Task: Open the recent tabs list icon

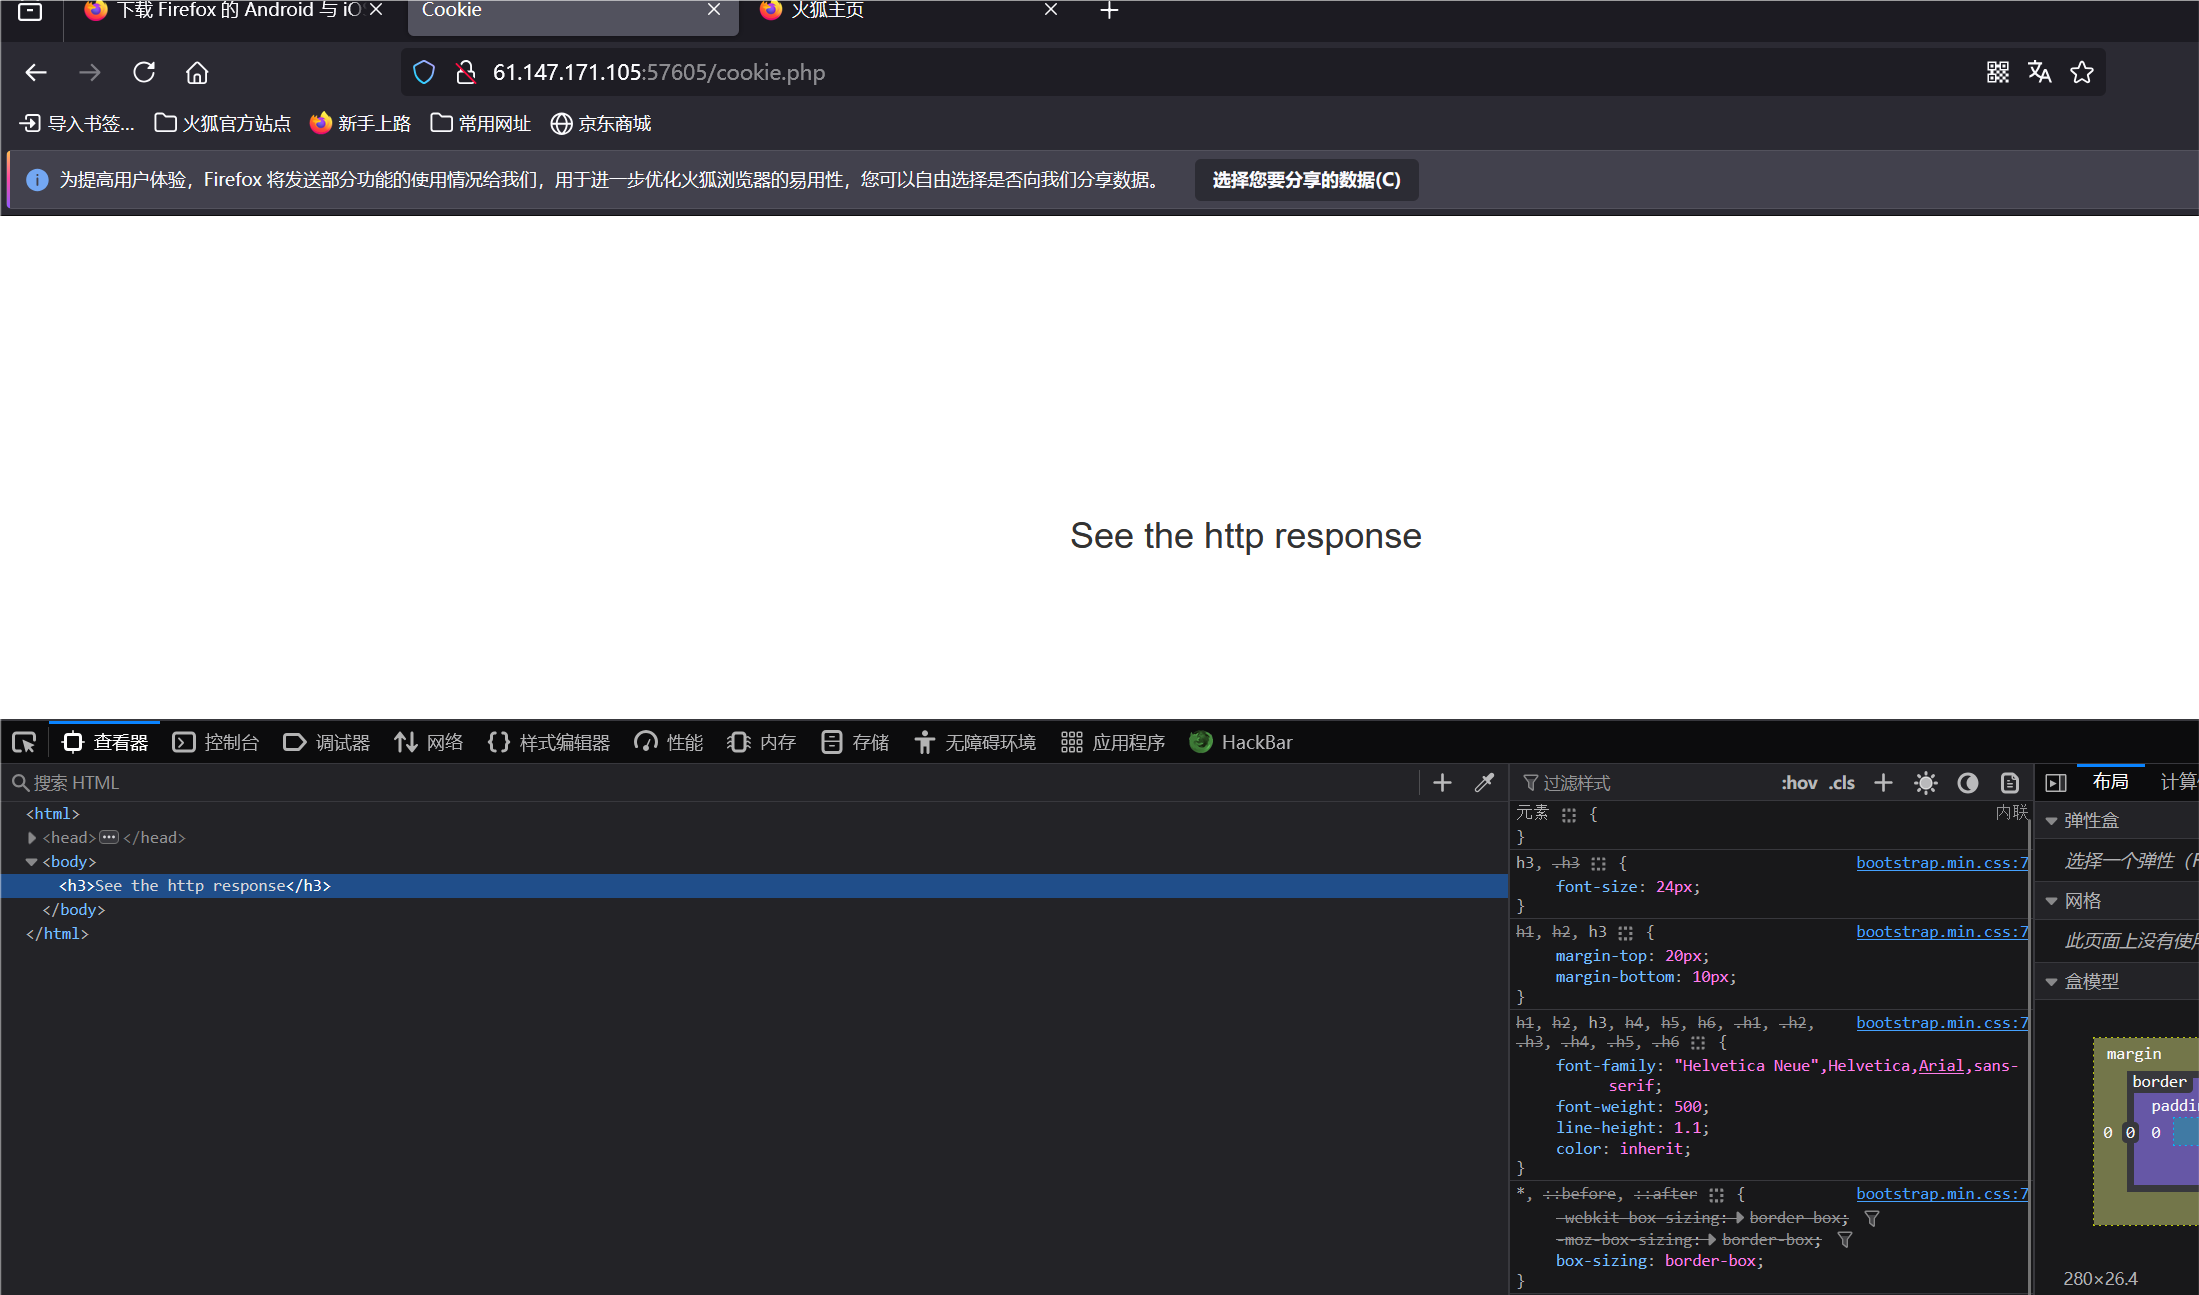Action: click(x=30, y=11)
